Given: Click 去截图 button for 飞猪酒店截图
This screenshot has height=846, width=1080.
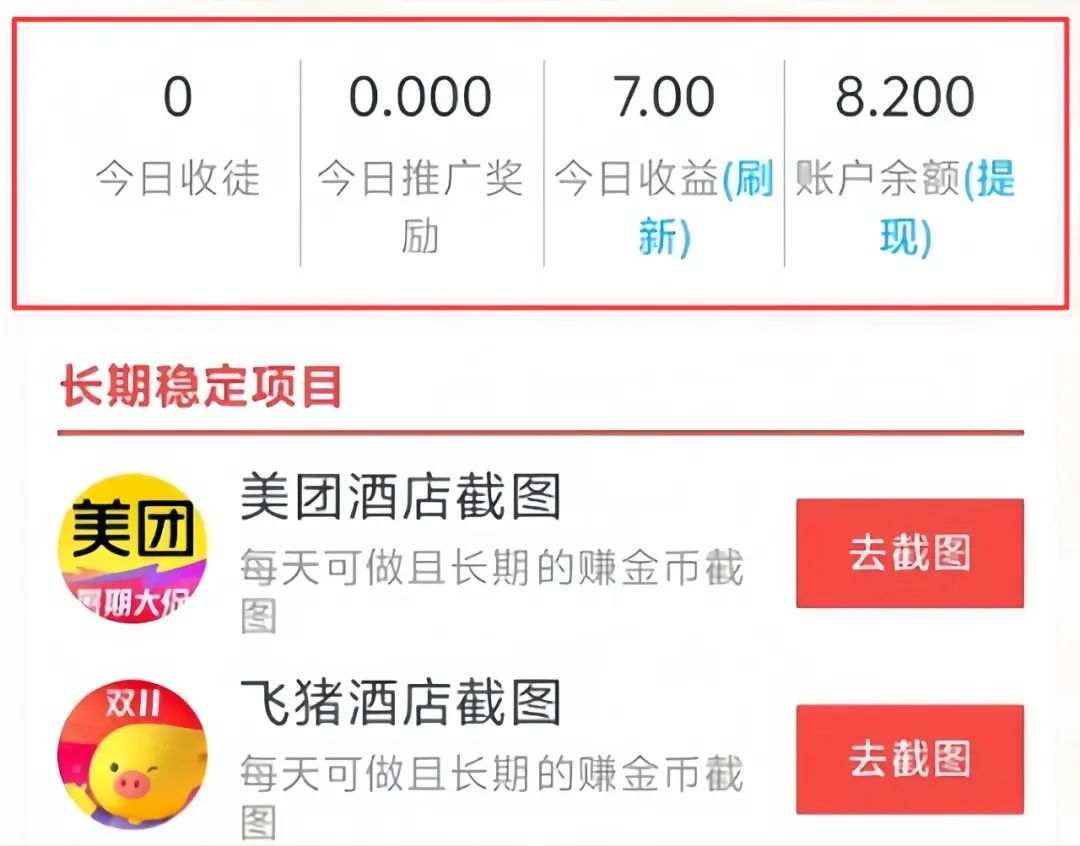Looking at the screenshot, I should (x=910, y=759).
